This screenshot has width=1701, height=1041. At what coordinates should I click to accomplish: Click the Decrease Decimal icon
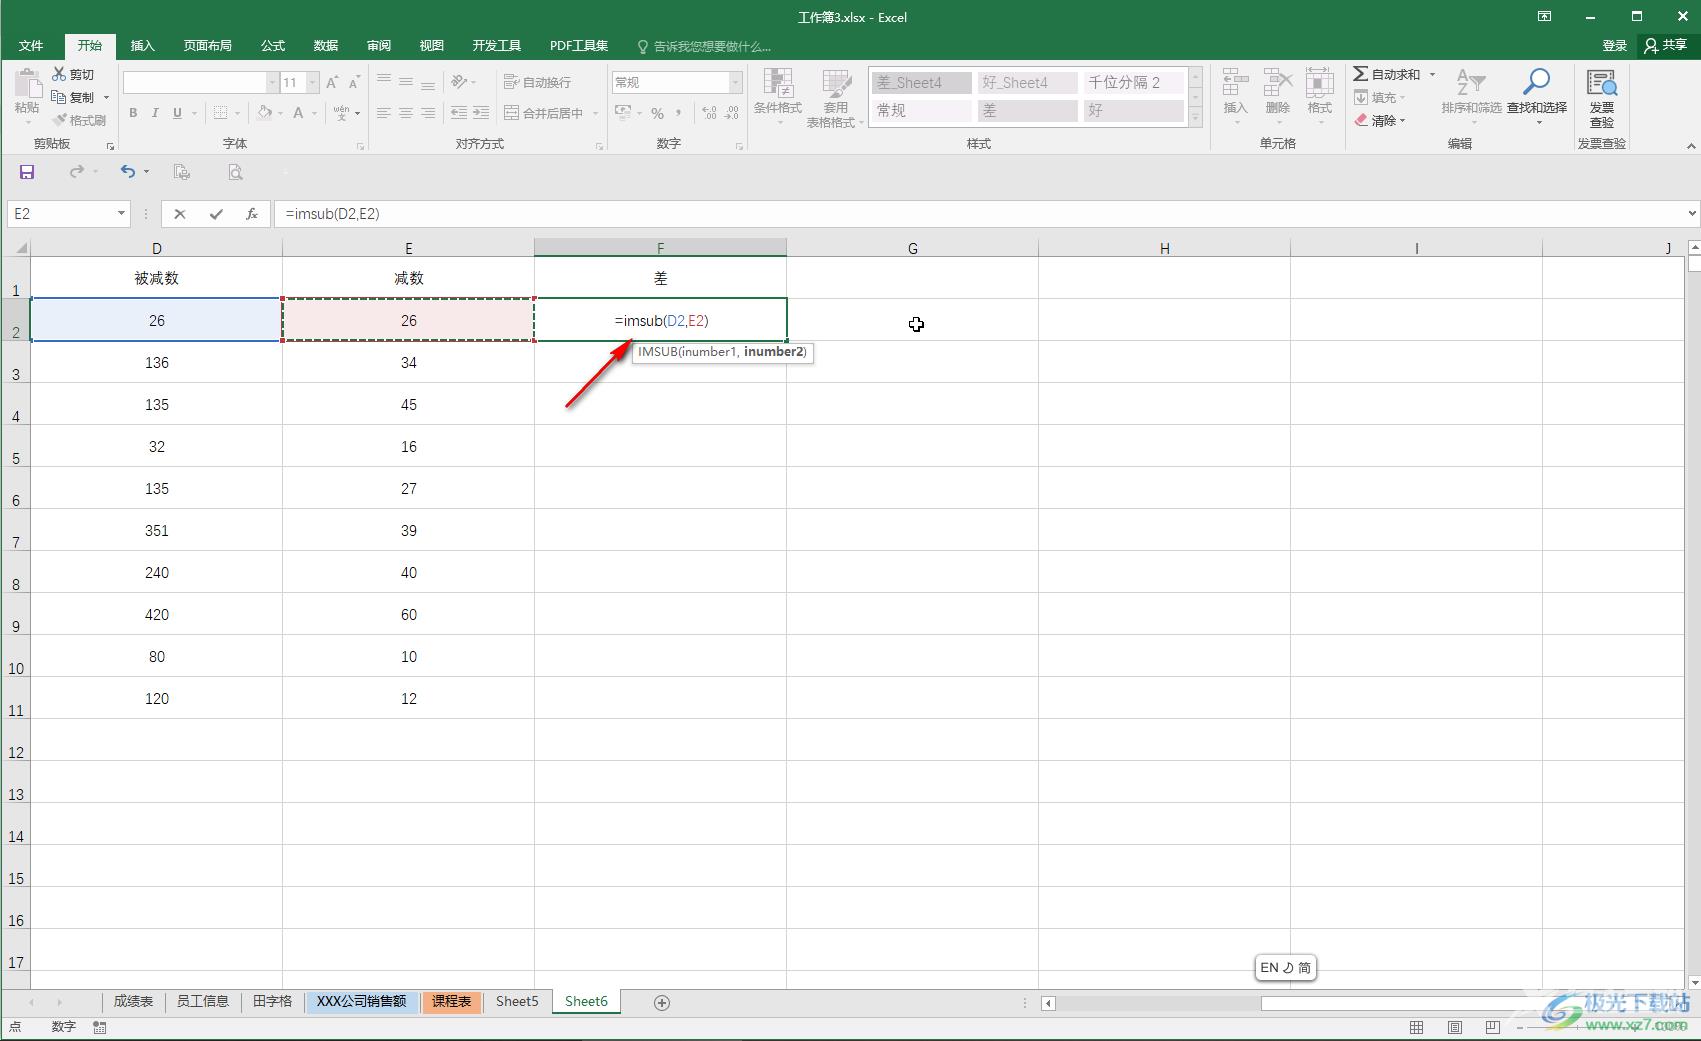[x=732, y=113]
